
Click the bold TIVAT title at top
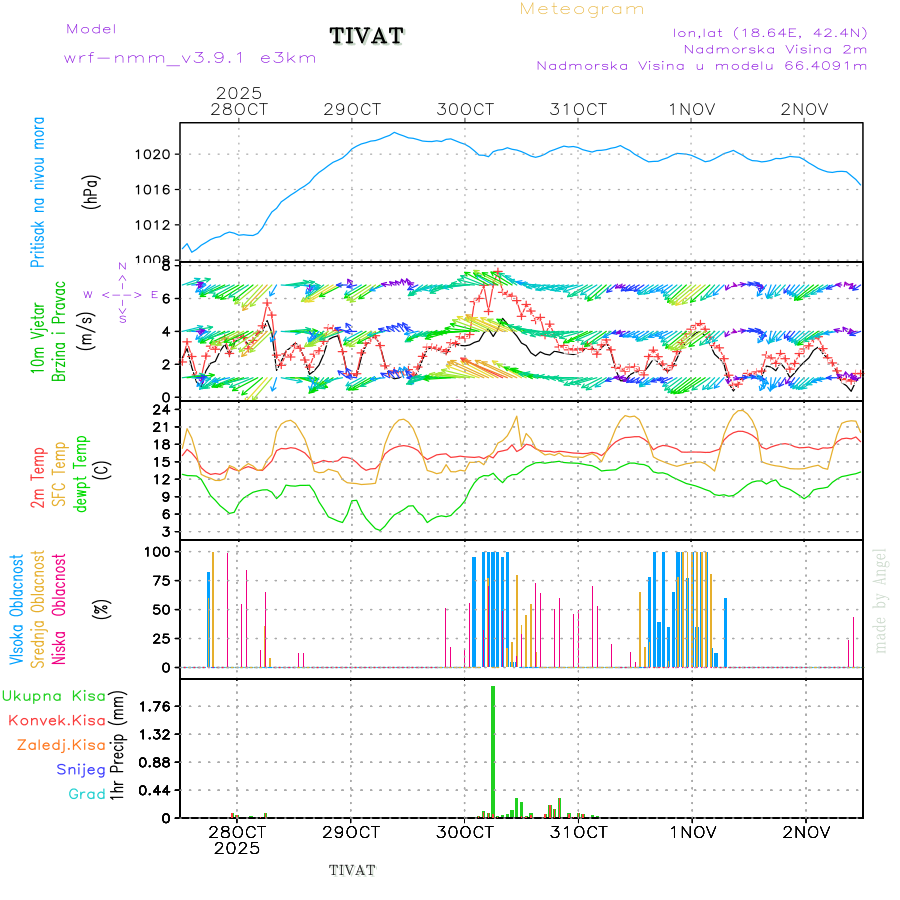coord(366,37)
